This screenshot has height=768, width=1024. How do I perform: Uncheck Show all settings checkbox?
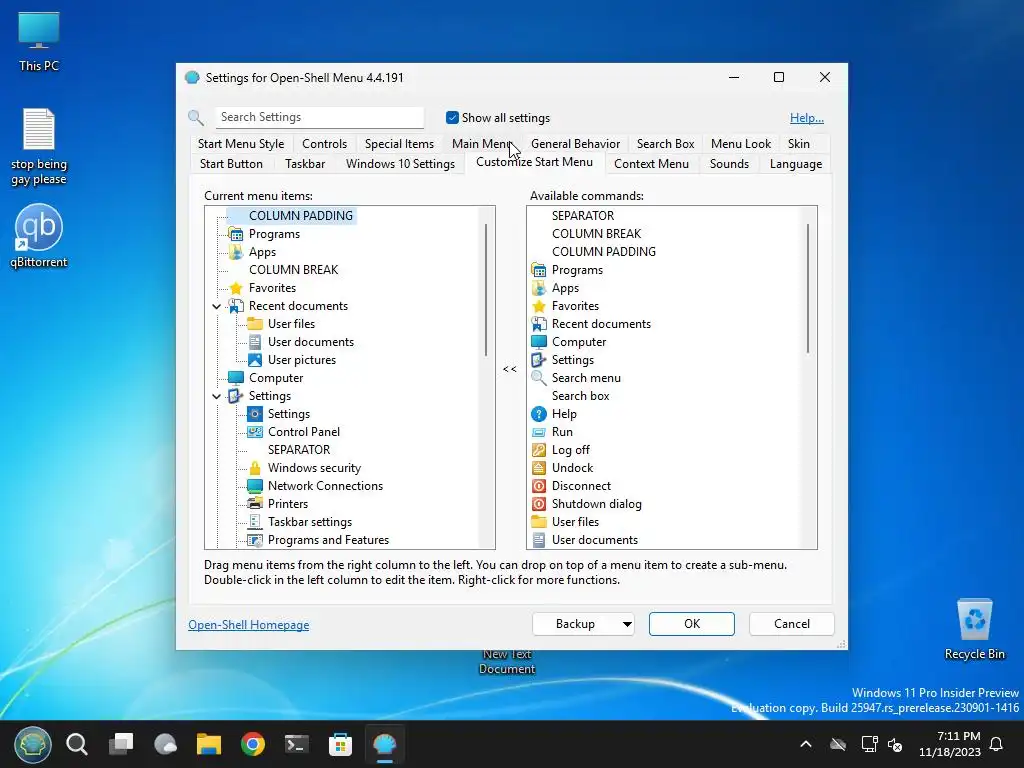click(452, 118)
